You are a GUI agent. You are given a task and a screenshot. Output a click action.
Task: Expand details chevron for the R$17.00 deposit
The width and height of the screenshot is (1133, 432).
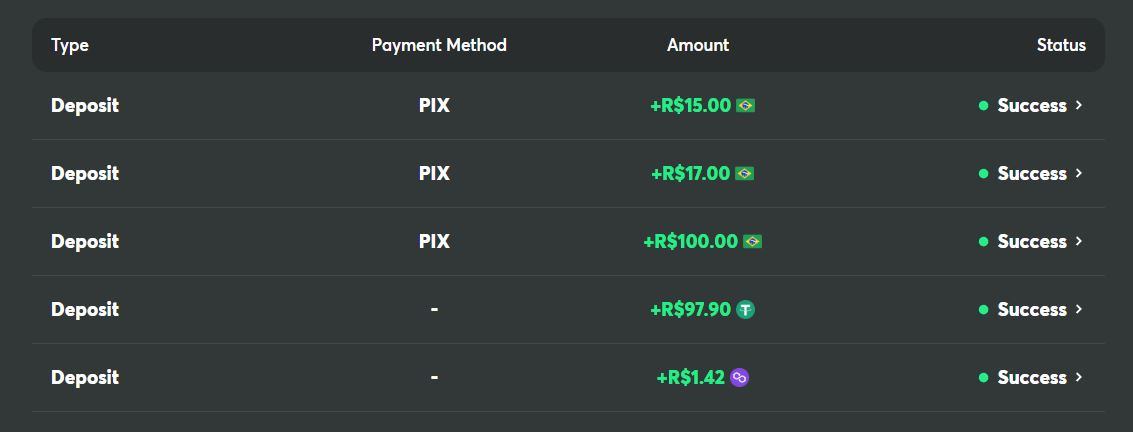pyautogui.click(x=1079, y=173)
